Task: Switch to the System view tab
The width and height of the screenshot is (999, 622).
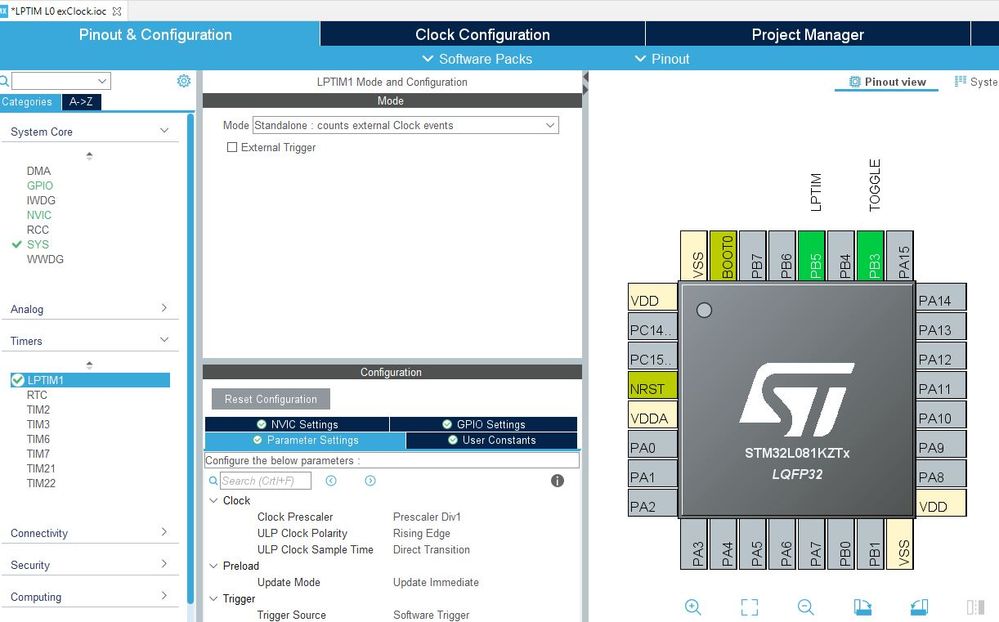Action: point(975,82)
